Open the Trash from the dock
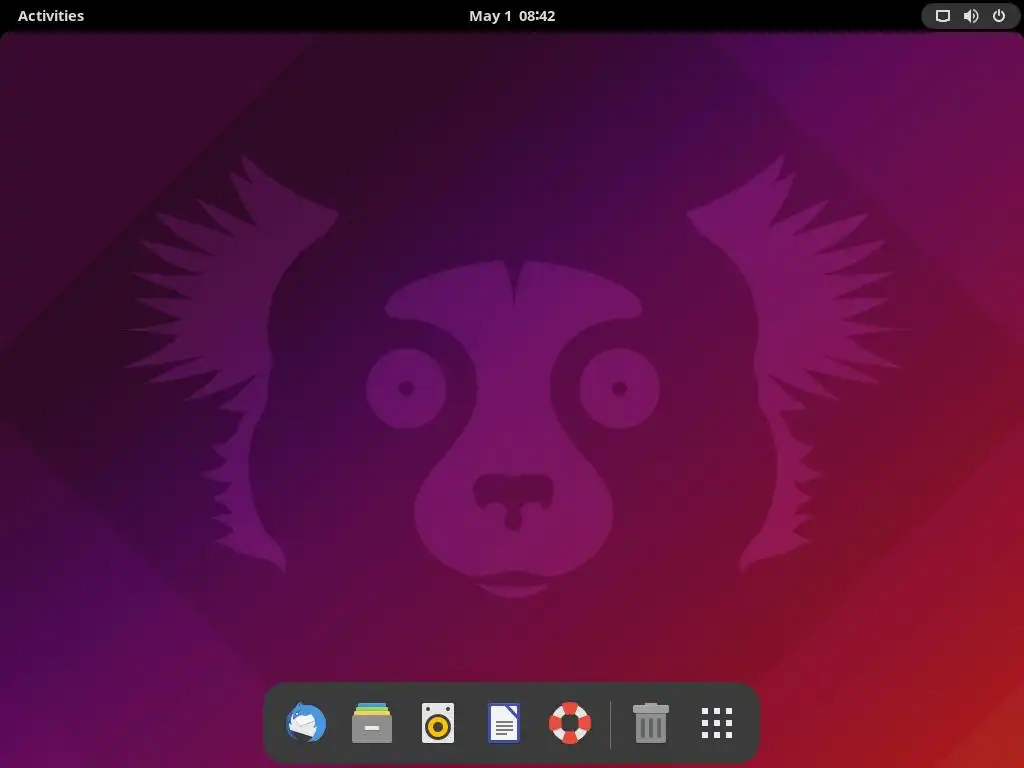 (650, 722)
